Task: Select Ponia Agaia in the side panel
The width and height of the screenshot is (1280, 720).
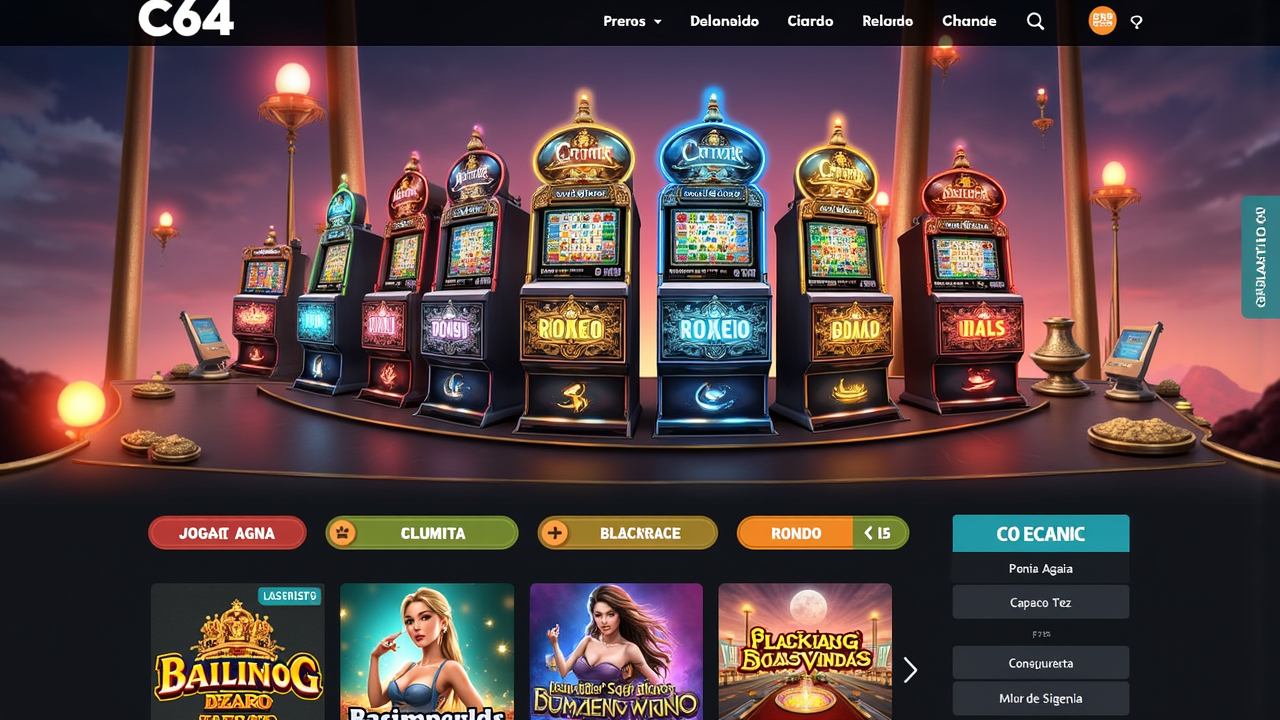Action: [1041, 568]
